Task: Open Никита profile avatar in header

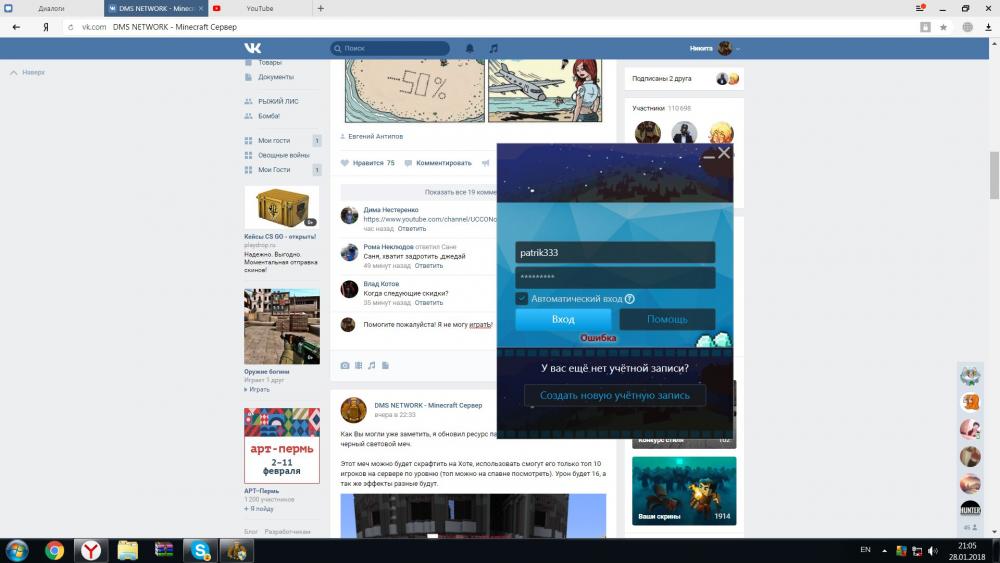Action: click(x=725, y=48)
